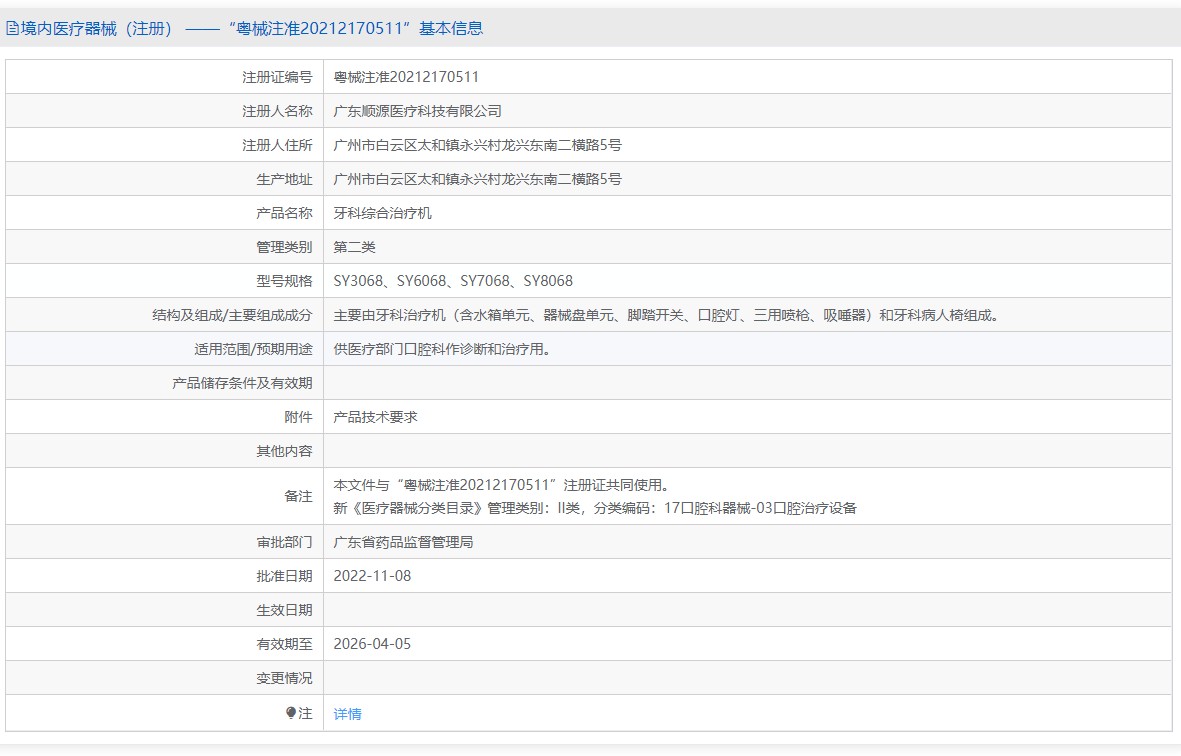
Task: Click the model list SY3068、SY6068、SY7068、SY8068
Action: [x=453, y=281]
